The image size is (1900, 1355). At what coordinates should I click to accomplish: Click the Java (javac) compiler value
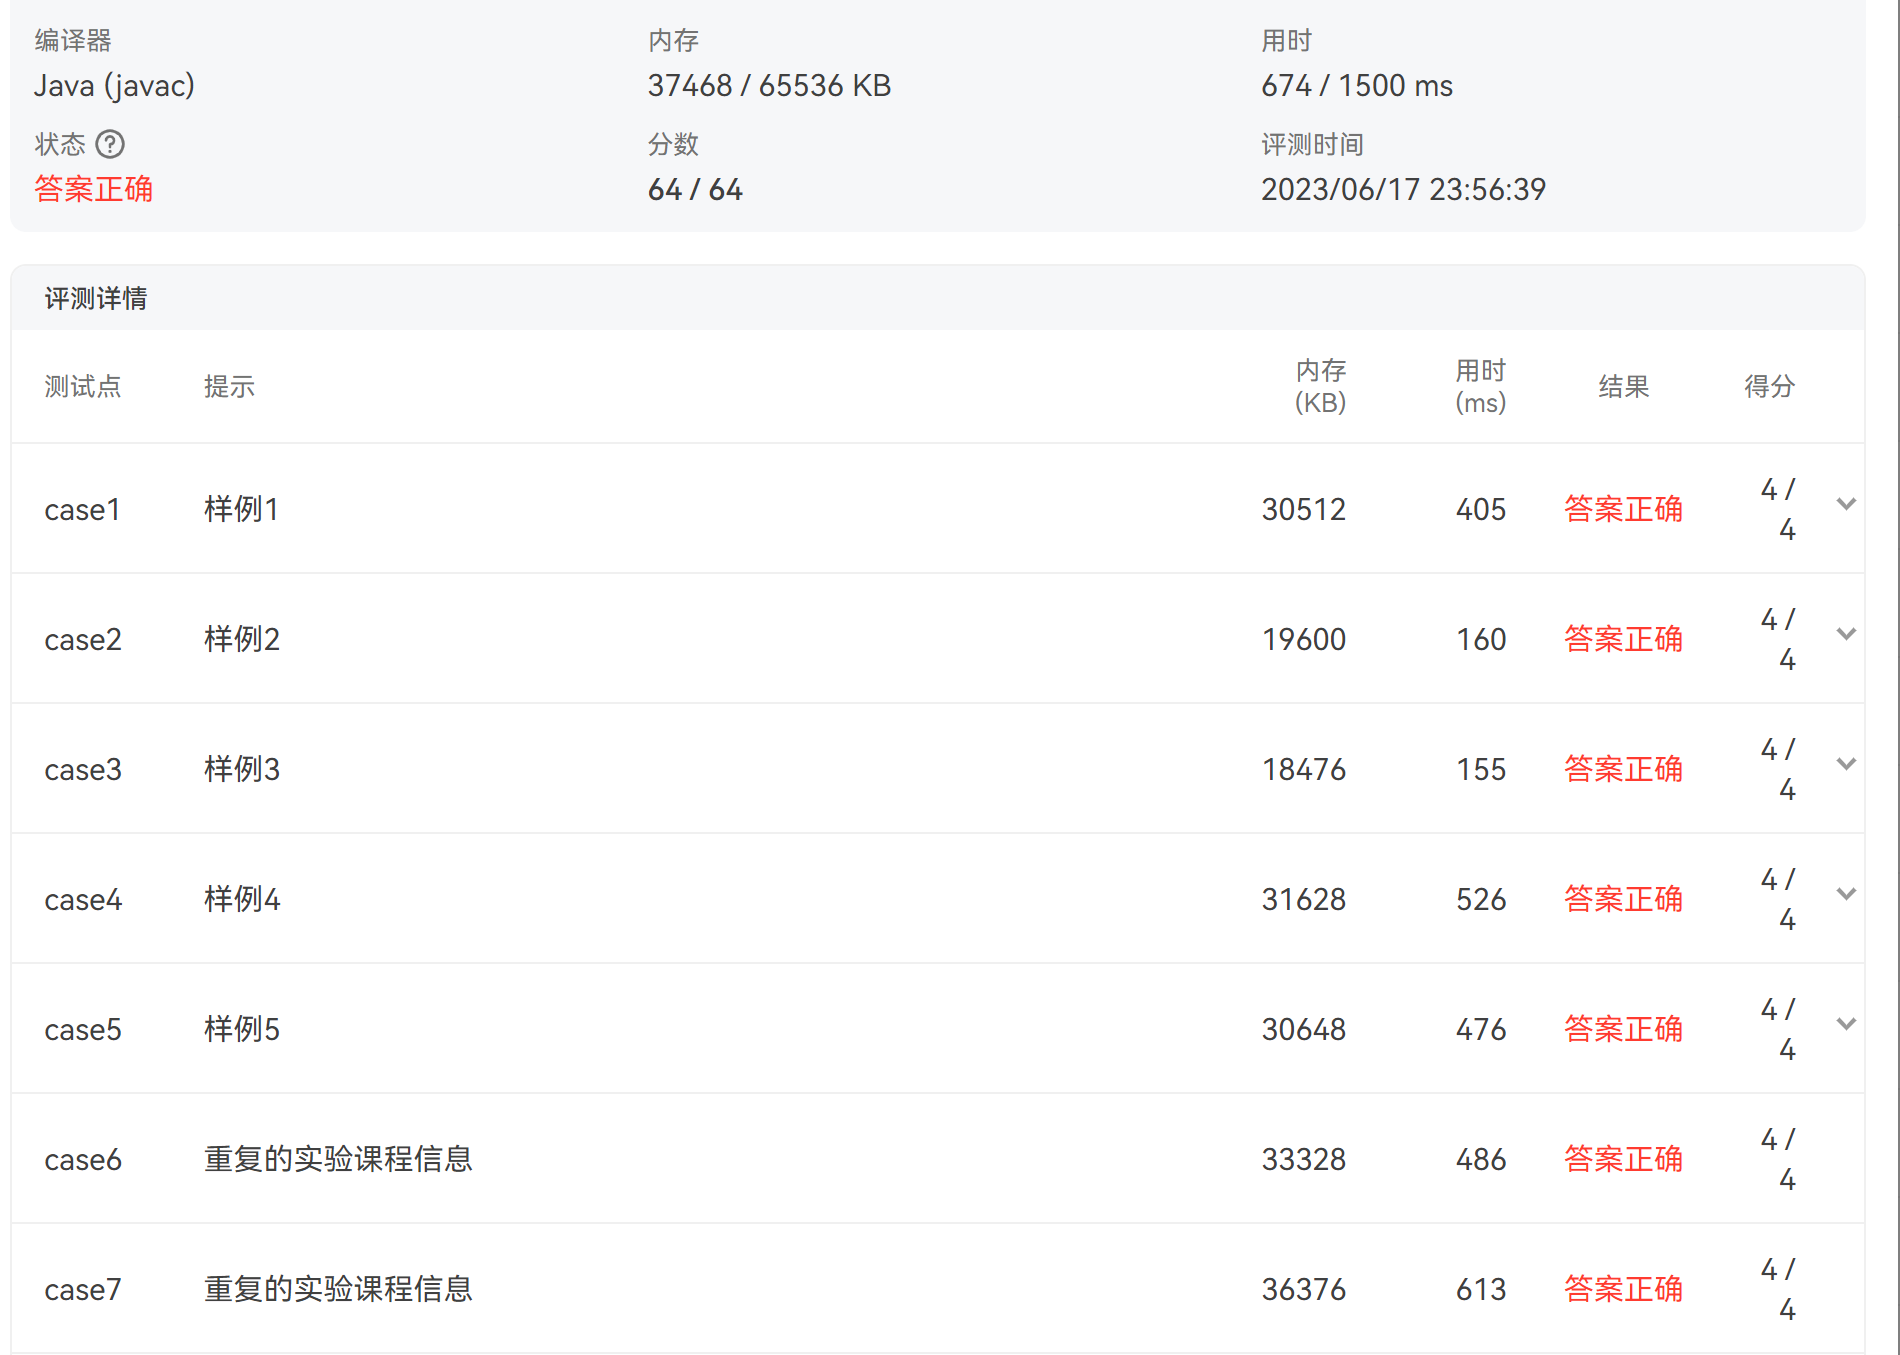click(x=114, y=86)
